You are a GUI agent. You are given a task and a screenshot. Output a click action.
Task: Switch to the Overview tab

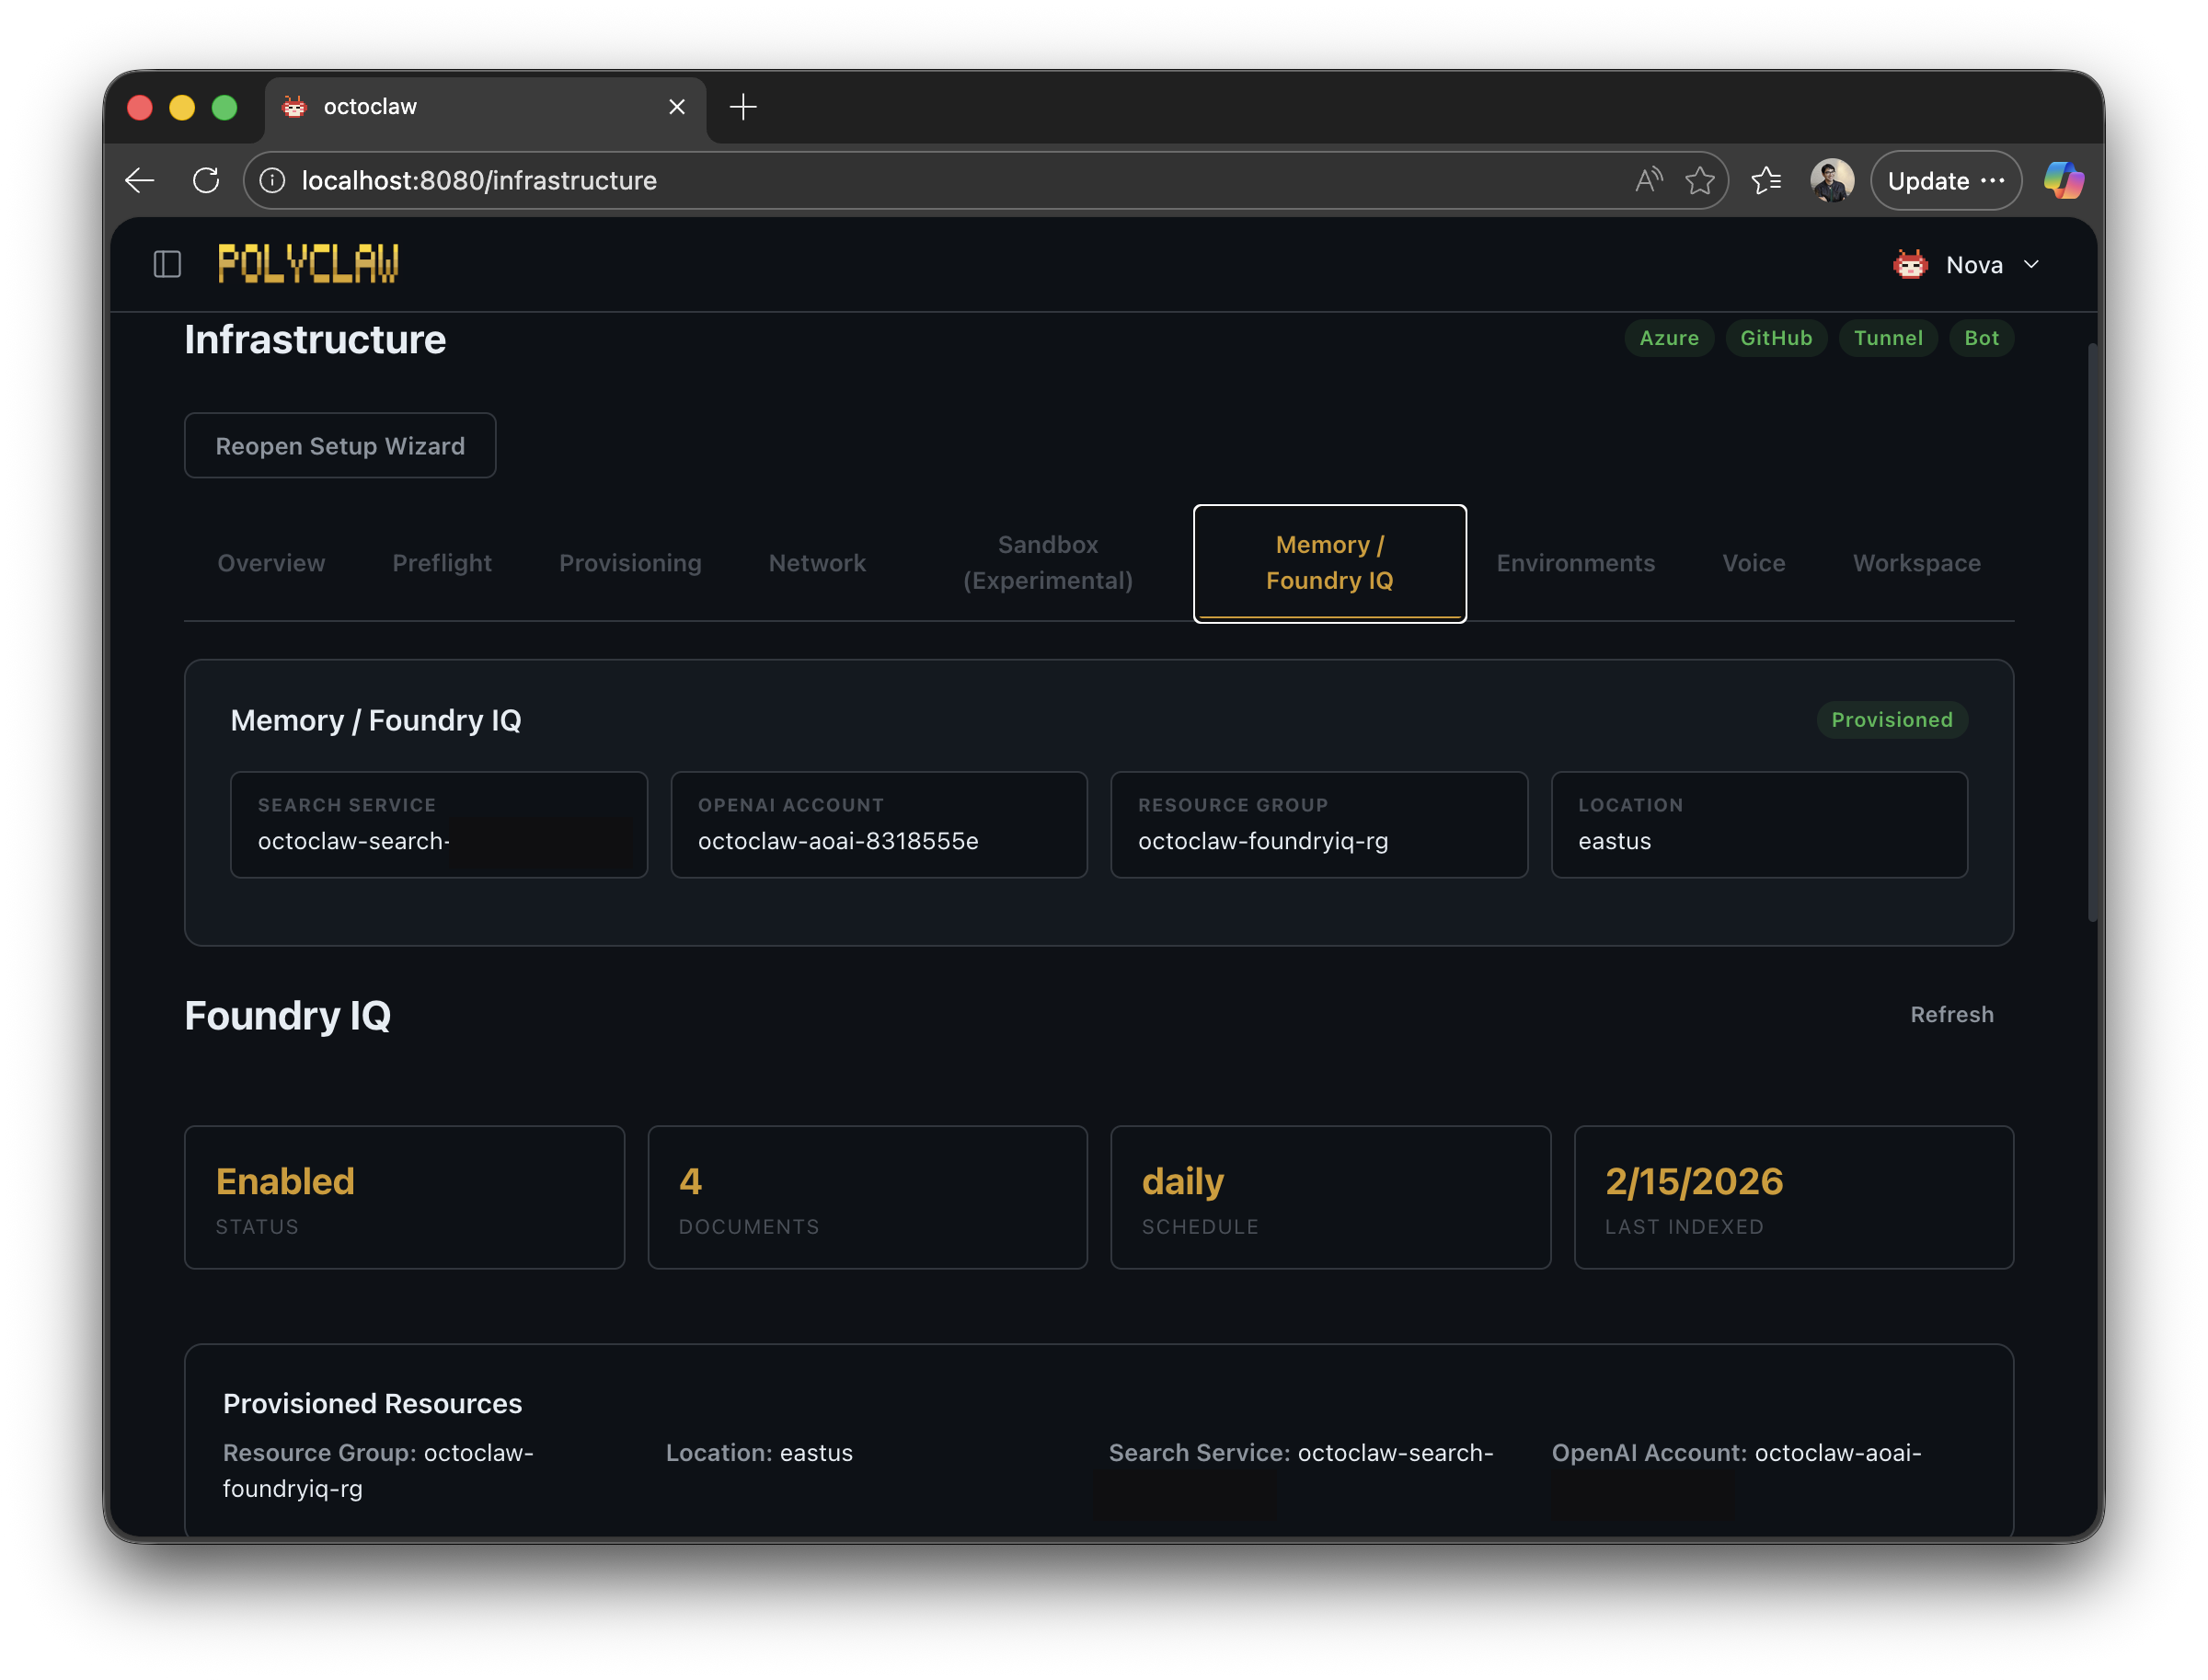pyautogui.click(x=271, y=563)
